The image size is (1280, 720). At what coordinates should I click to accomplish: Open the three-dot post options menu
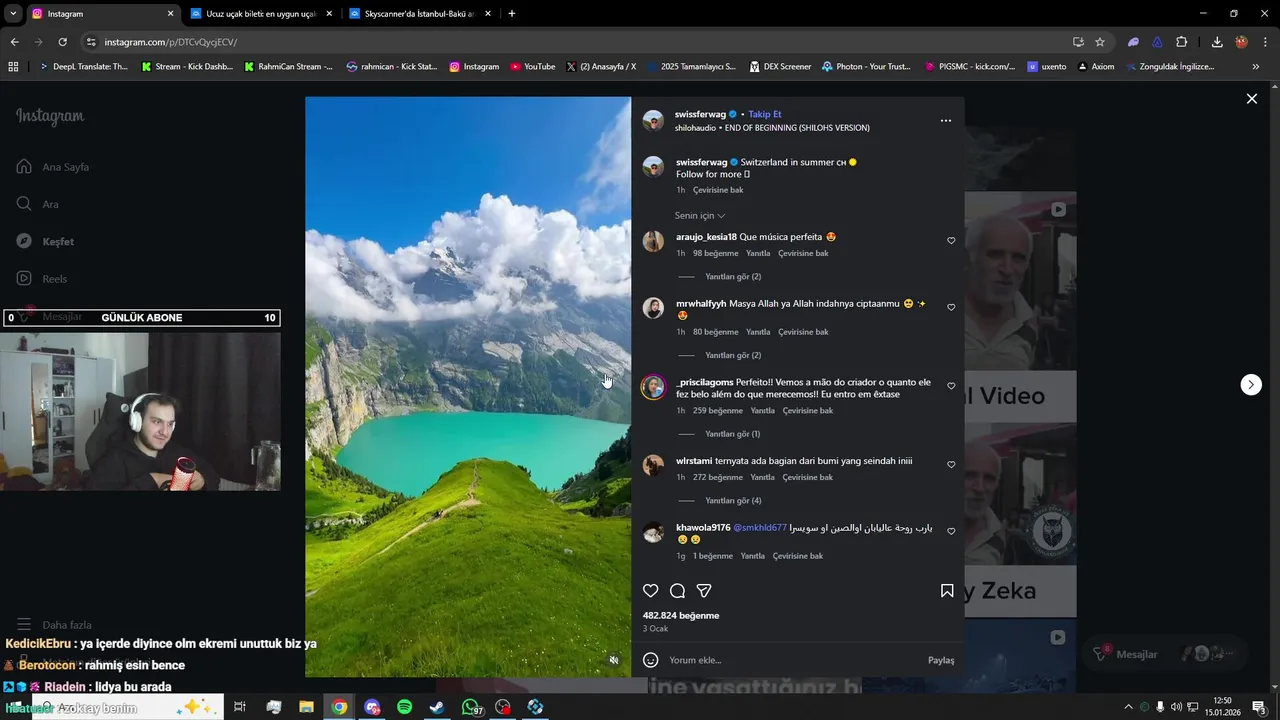tap(946, 121)
